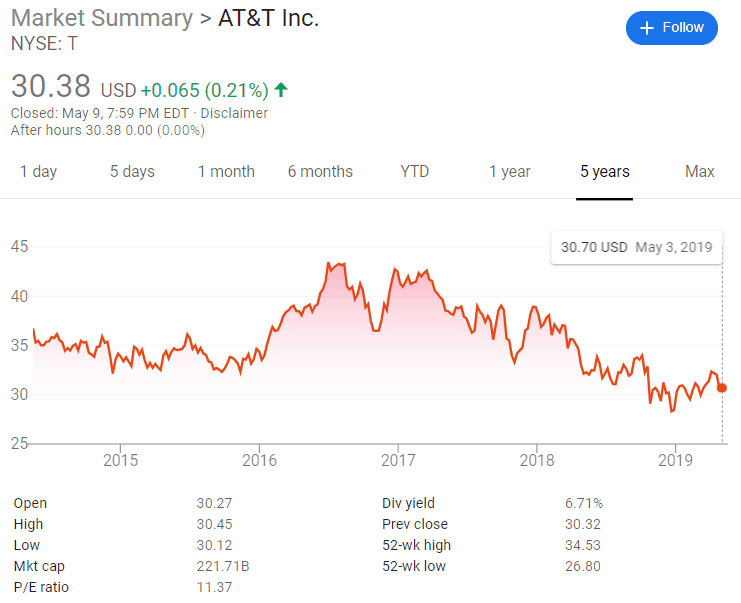The width and height of the screenshot is (741, 603).
Task: Click the Follow button
Action: (x=672, y=28)
